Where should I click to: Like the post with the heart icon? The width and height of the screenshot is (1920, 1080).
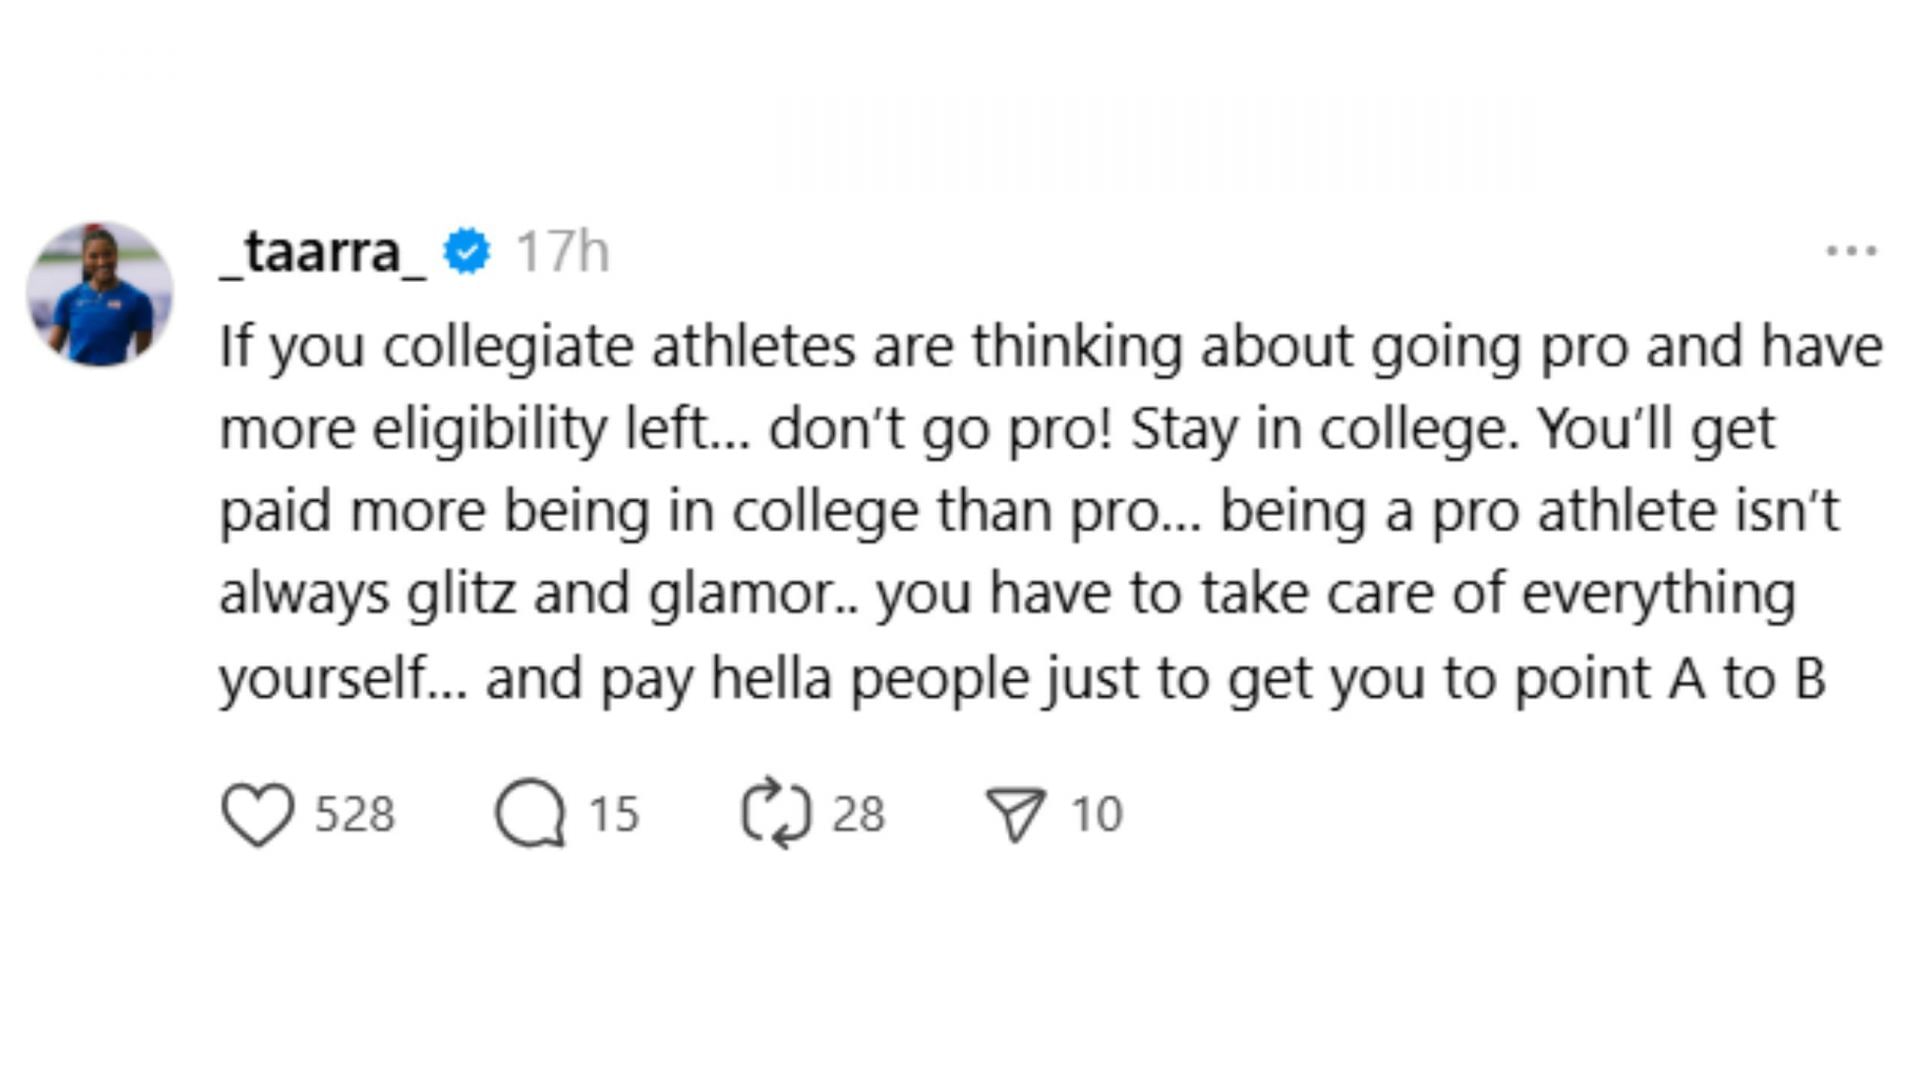(x=257, y=814)
